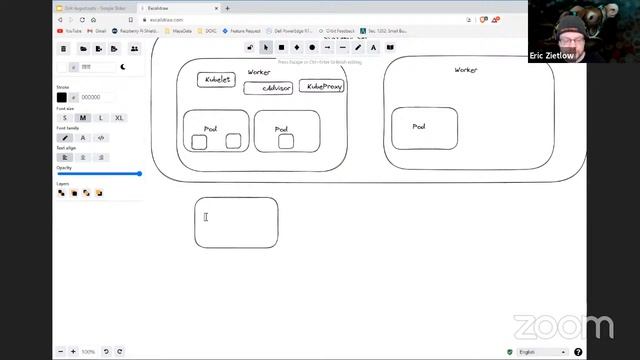
Task: Toggle the canvas lock tool
Action: pyautogui.click(x=250, y=48)
